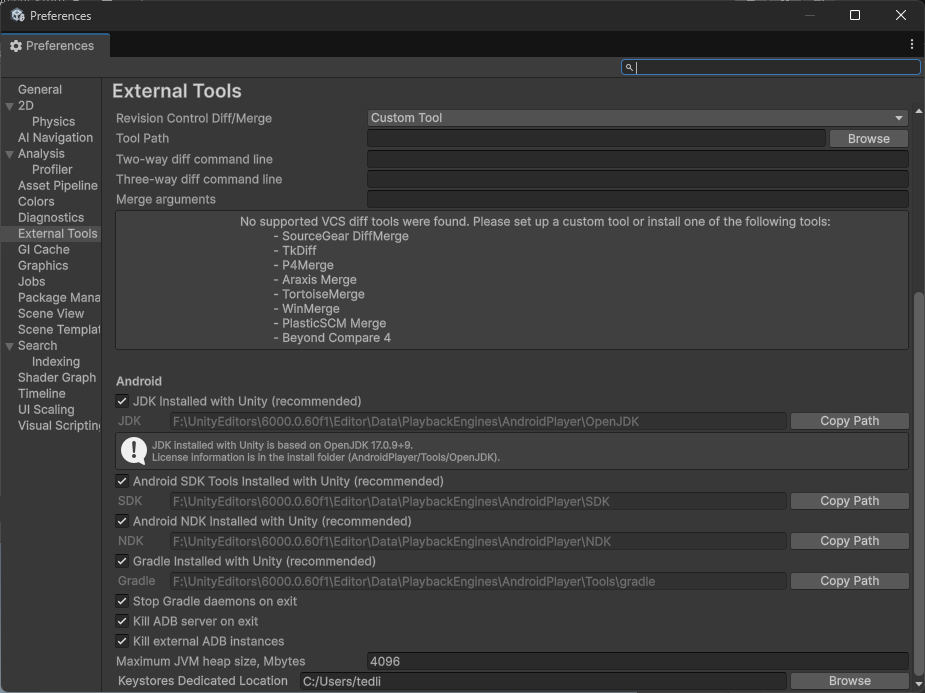Disable Kill ADB server on exit

click(x=122, y=621)
